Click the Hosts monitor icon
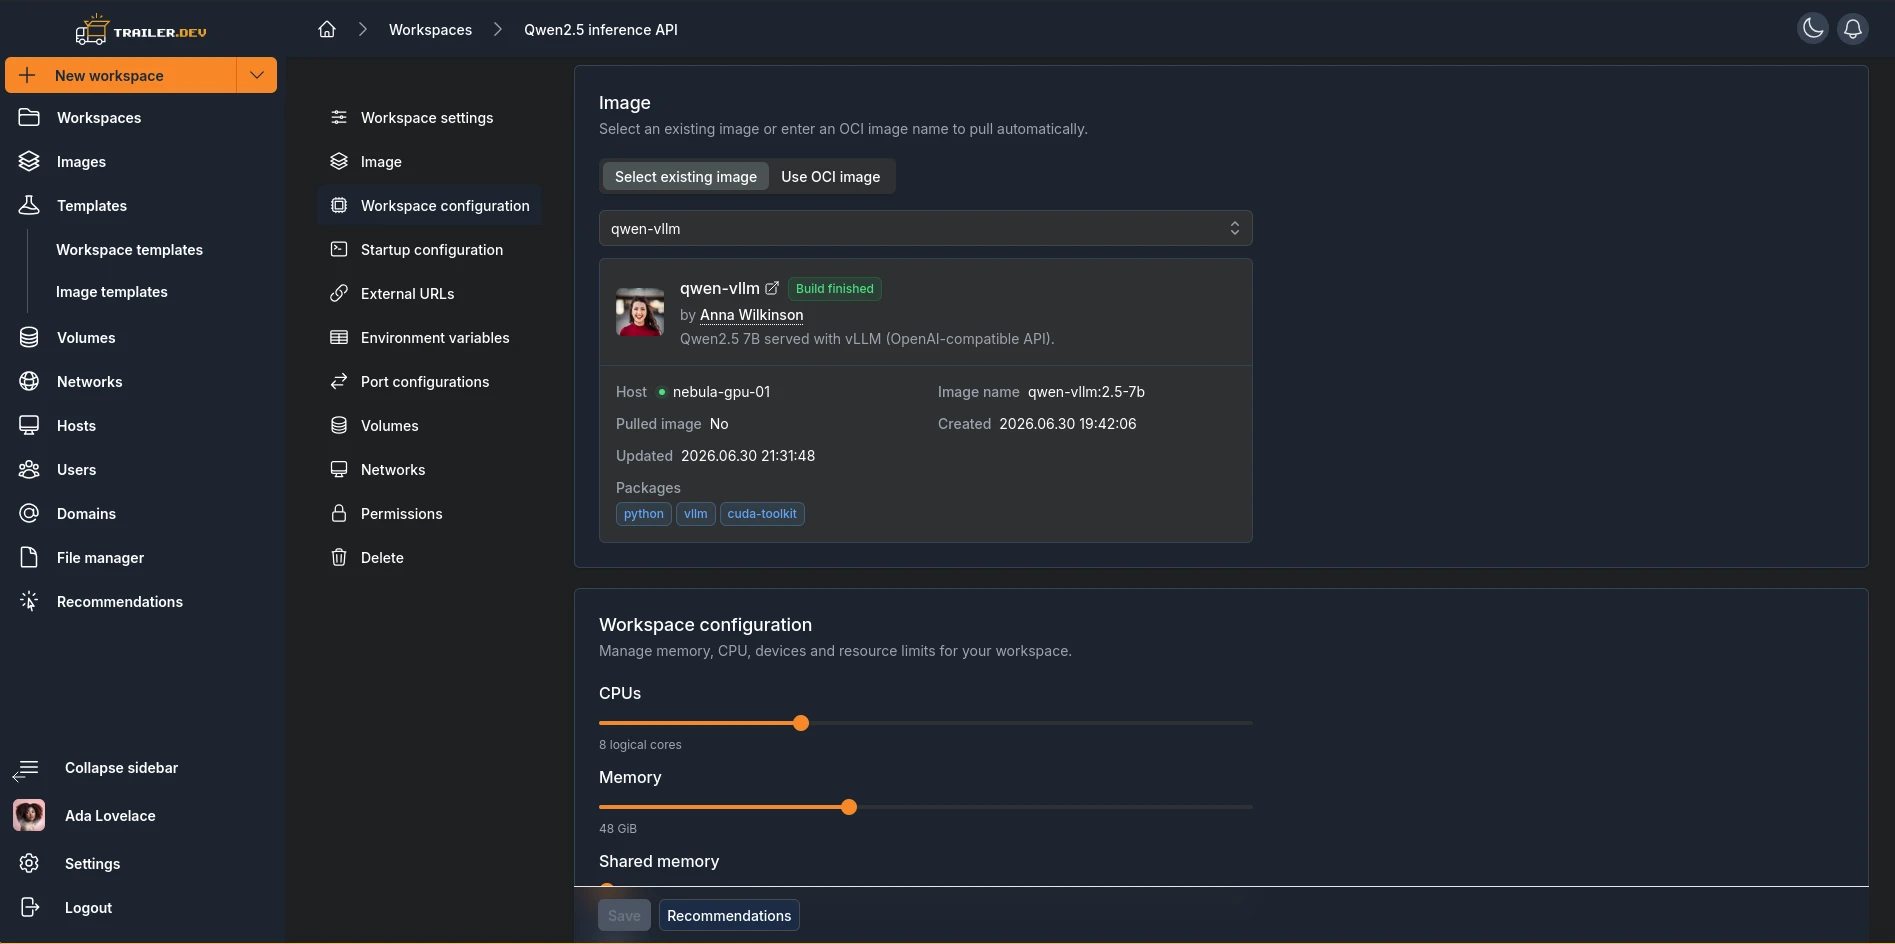1895x944 pixels. (x=29, y=425)
